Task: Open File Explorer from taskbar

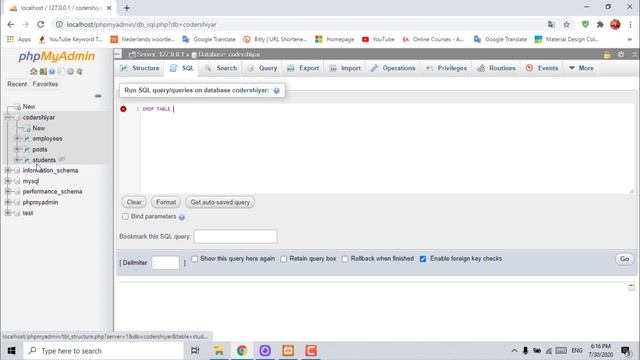Action: pos(219,351)
